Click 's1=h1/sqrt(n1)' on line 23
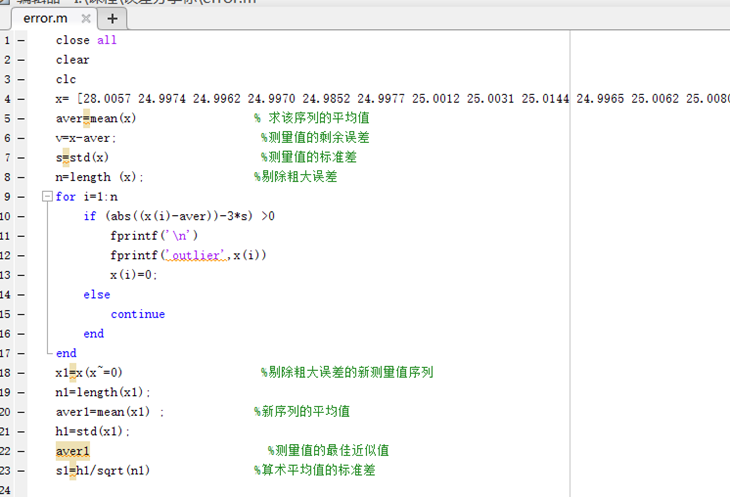Image resolution: width=730 pixels, height=497 pixels. 103,470
